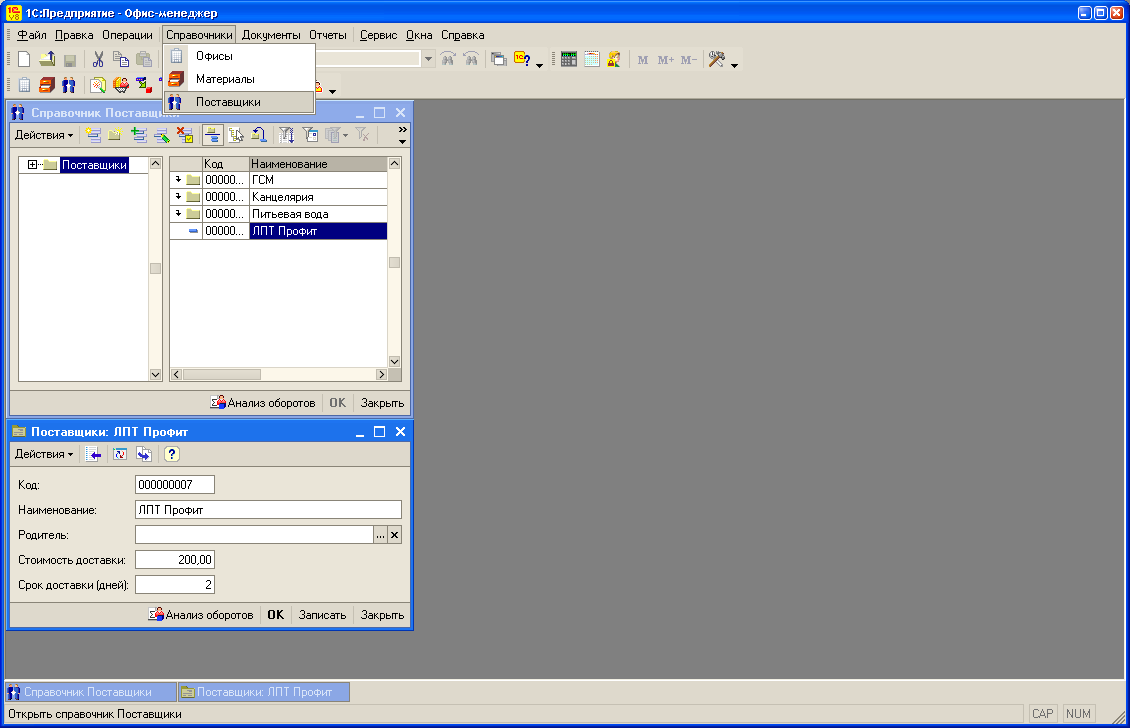Open the calendar icon
The width and height of the screenshot is (1130, 728).
(592, 59)
